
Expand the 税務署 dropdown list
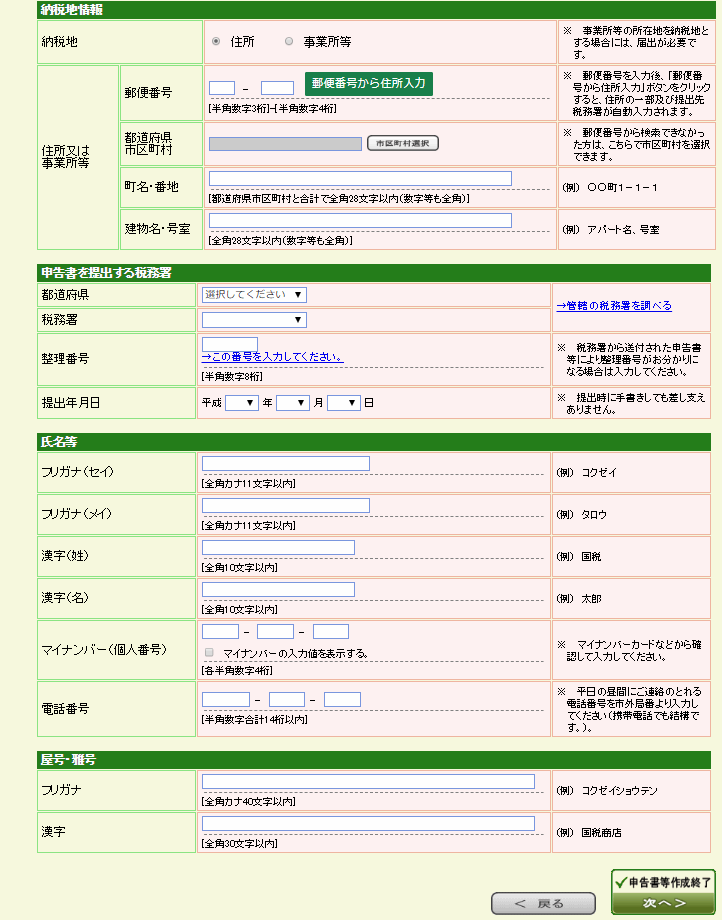tap(254, 320)
